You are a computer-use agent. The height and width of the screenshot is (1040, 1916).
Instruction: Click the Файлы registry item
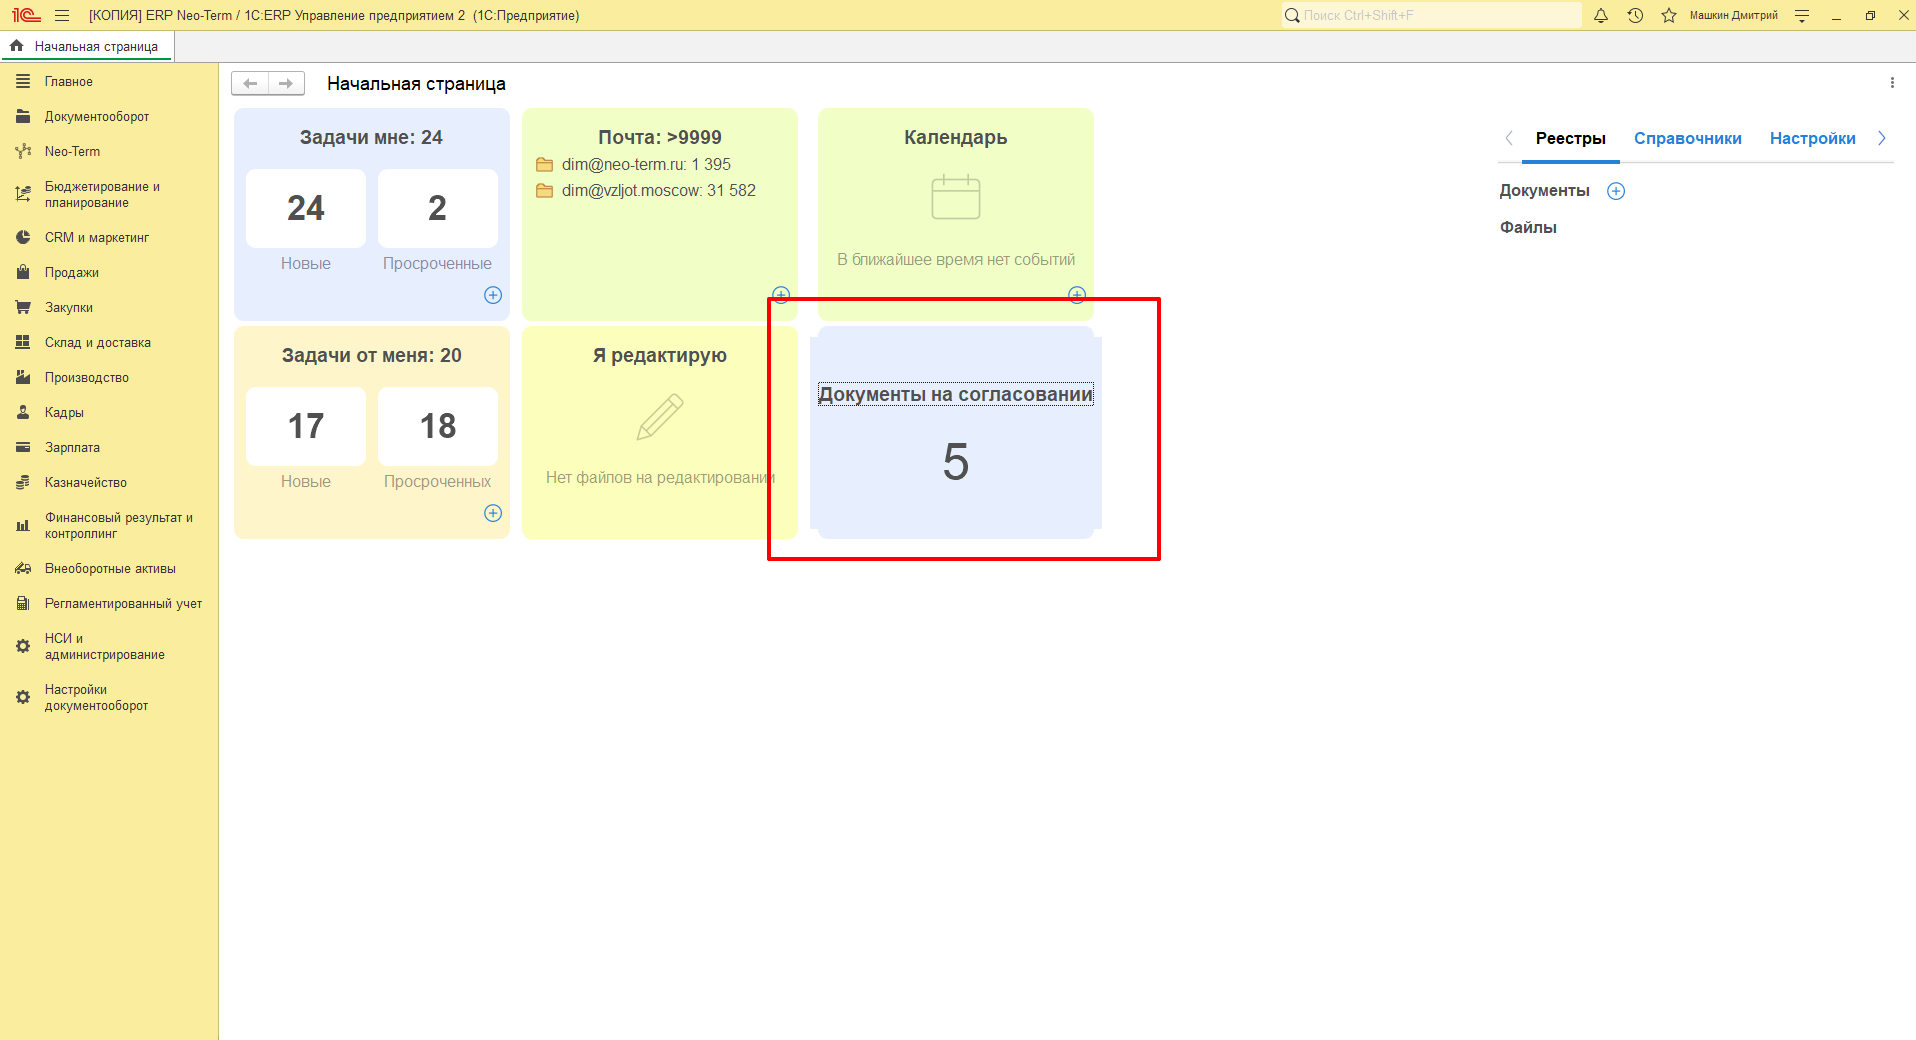tap(1528, 228)
